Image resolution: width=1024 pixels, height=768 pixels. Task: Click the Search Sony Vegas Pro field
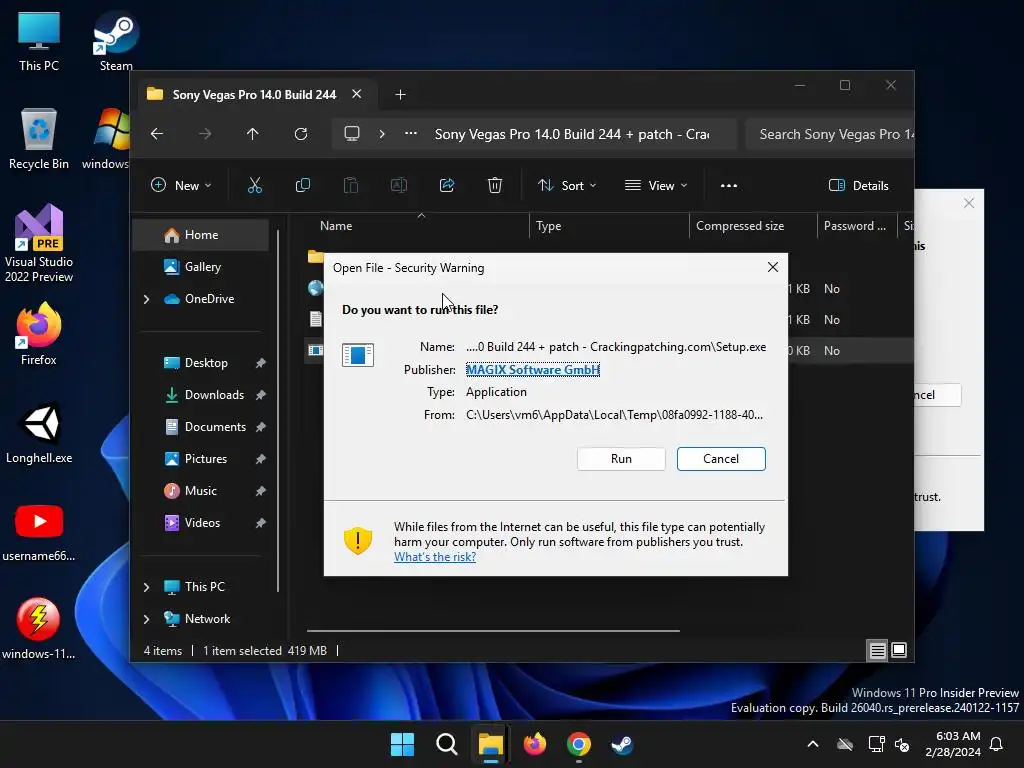point(829,134)
